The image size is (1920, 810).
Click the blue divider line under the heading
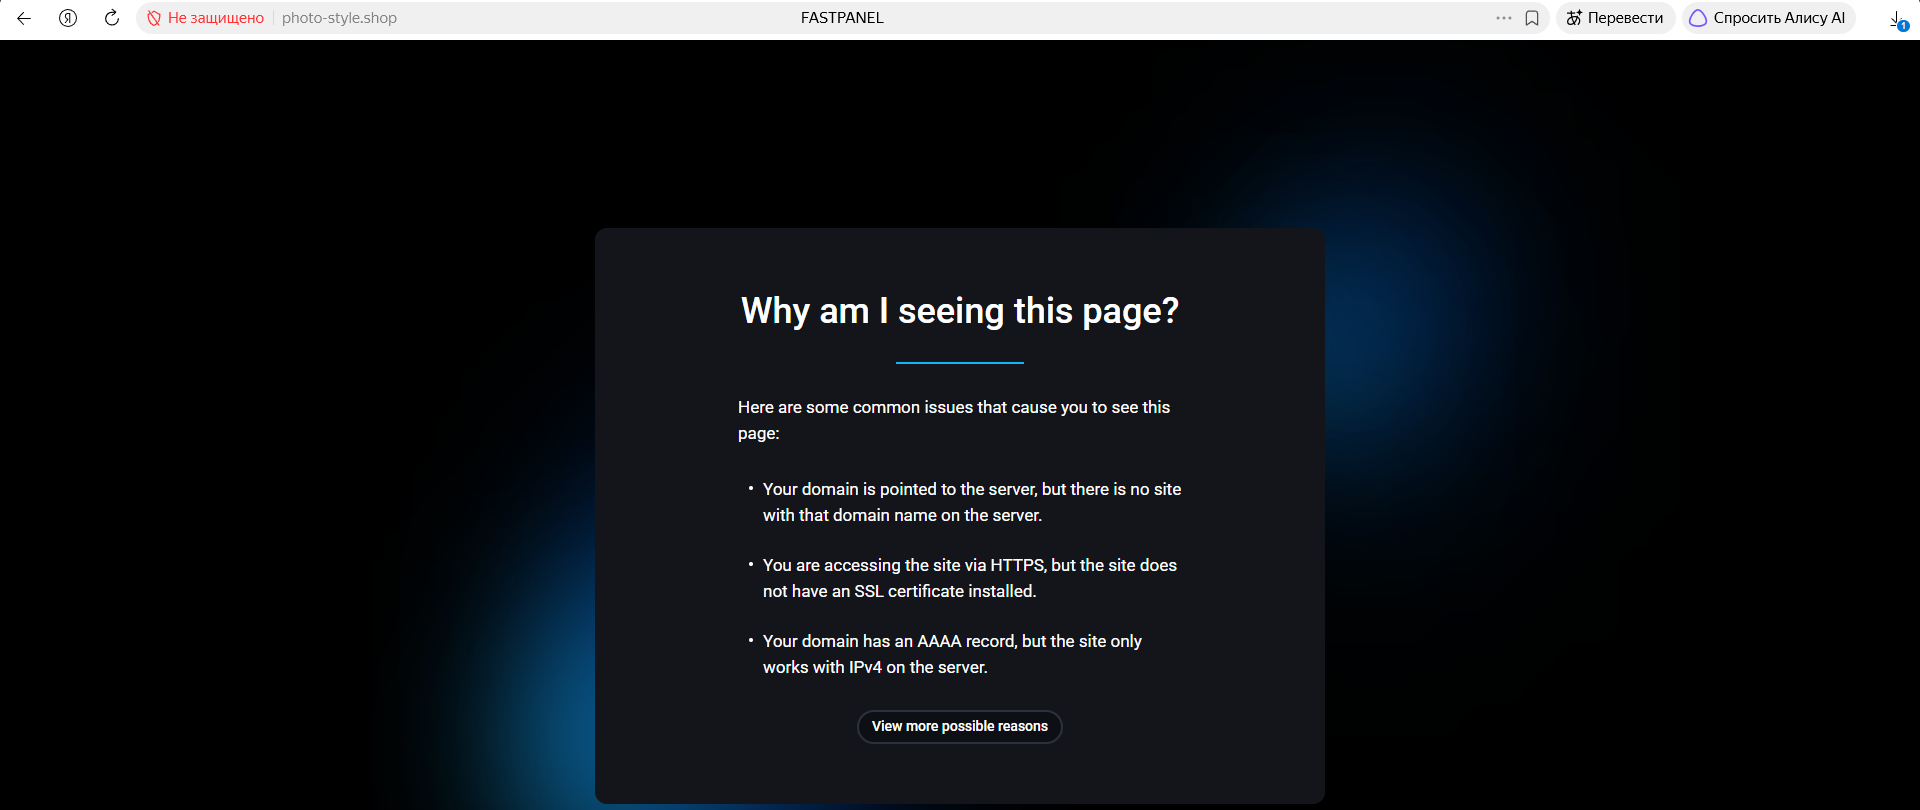tap(960, 363)
